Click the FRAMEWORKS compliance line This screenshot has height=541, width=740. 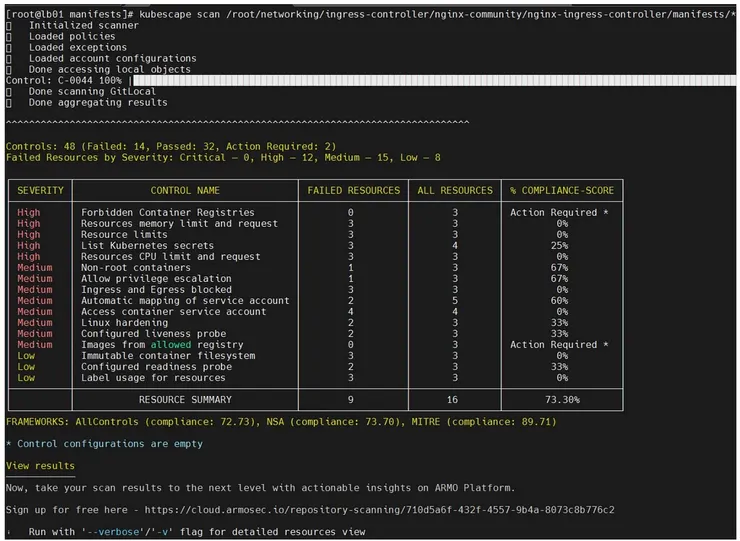(281, 422)
